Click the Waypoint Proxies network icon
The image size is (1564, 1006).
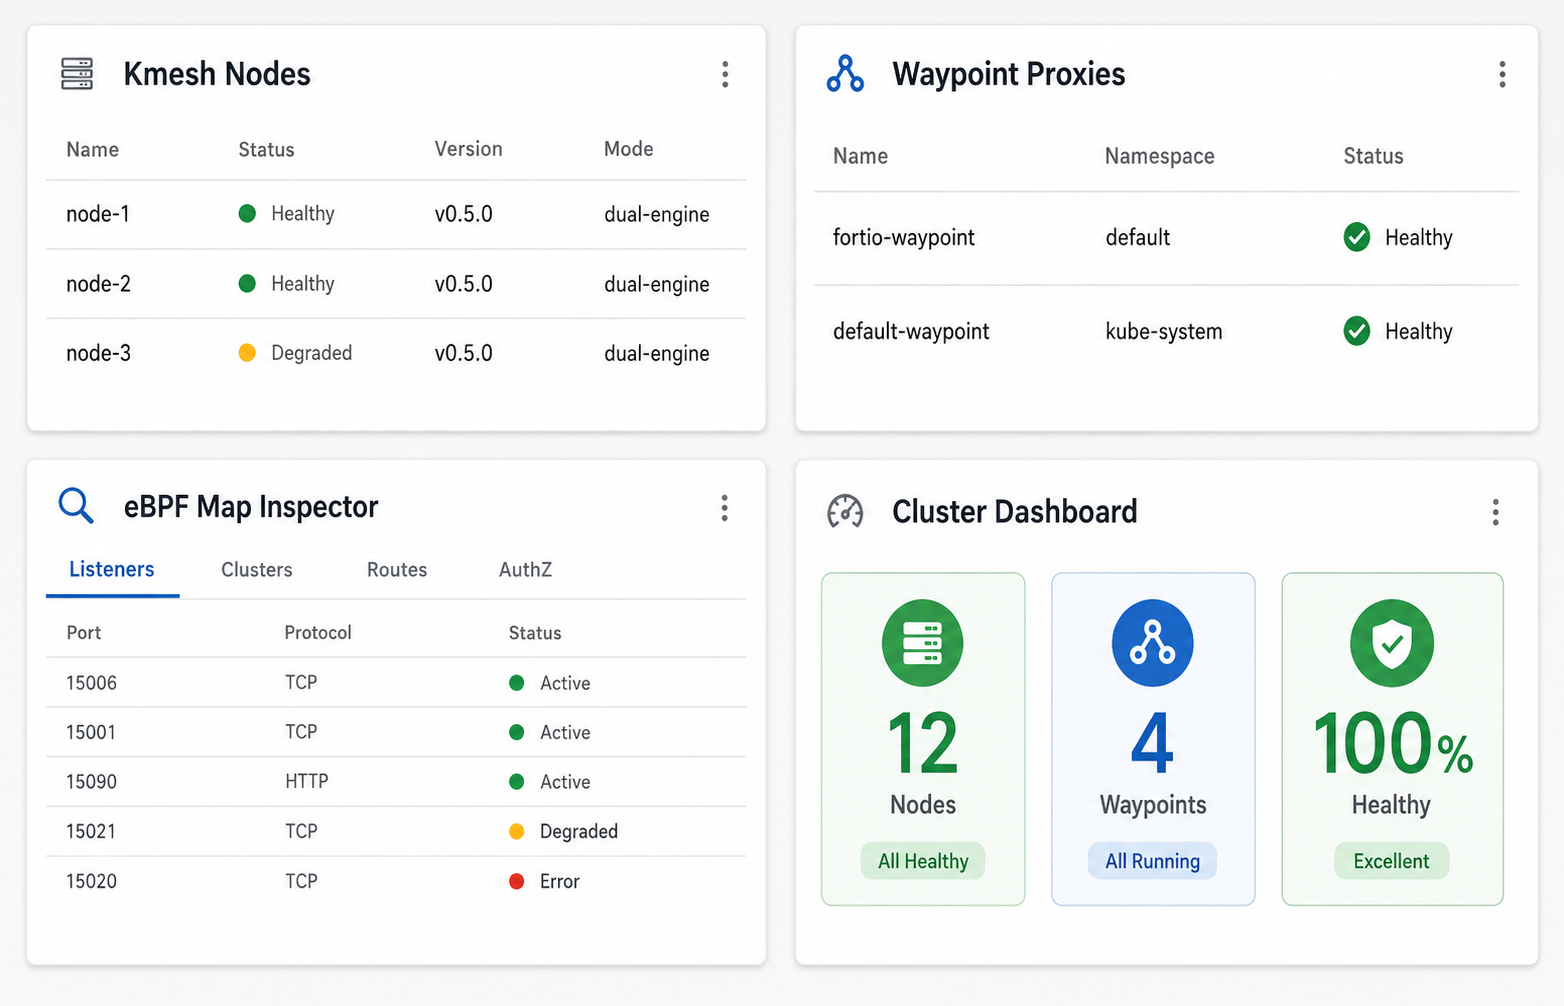pos(845,74)
